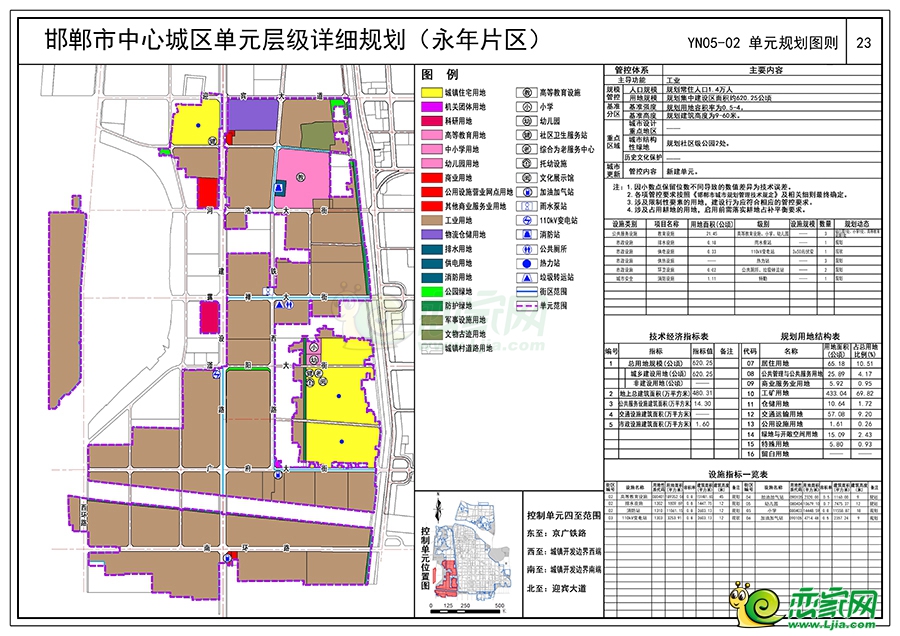Click the brown 工业用地 legend swatch

click(431, 220)
